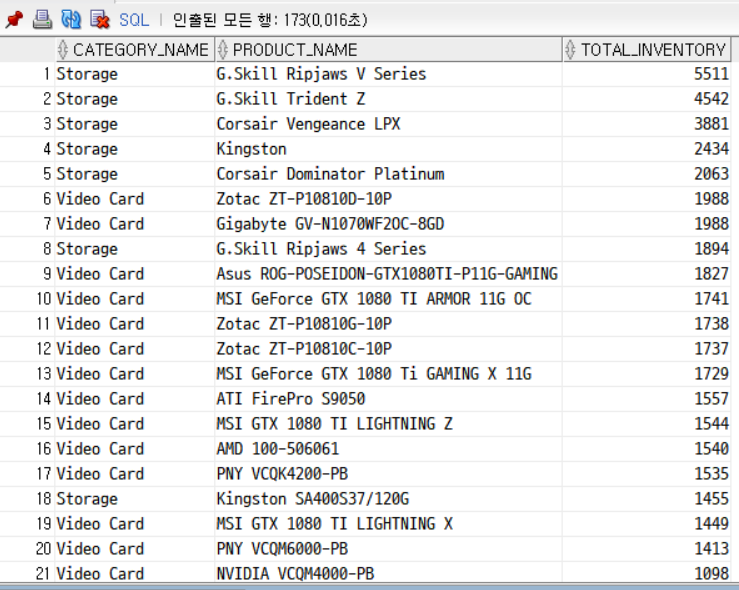Click the red pin freeze-content icon
Image resolution: width=739 pixels, height=590 pixels.
(x=14, y=19)
